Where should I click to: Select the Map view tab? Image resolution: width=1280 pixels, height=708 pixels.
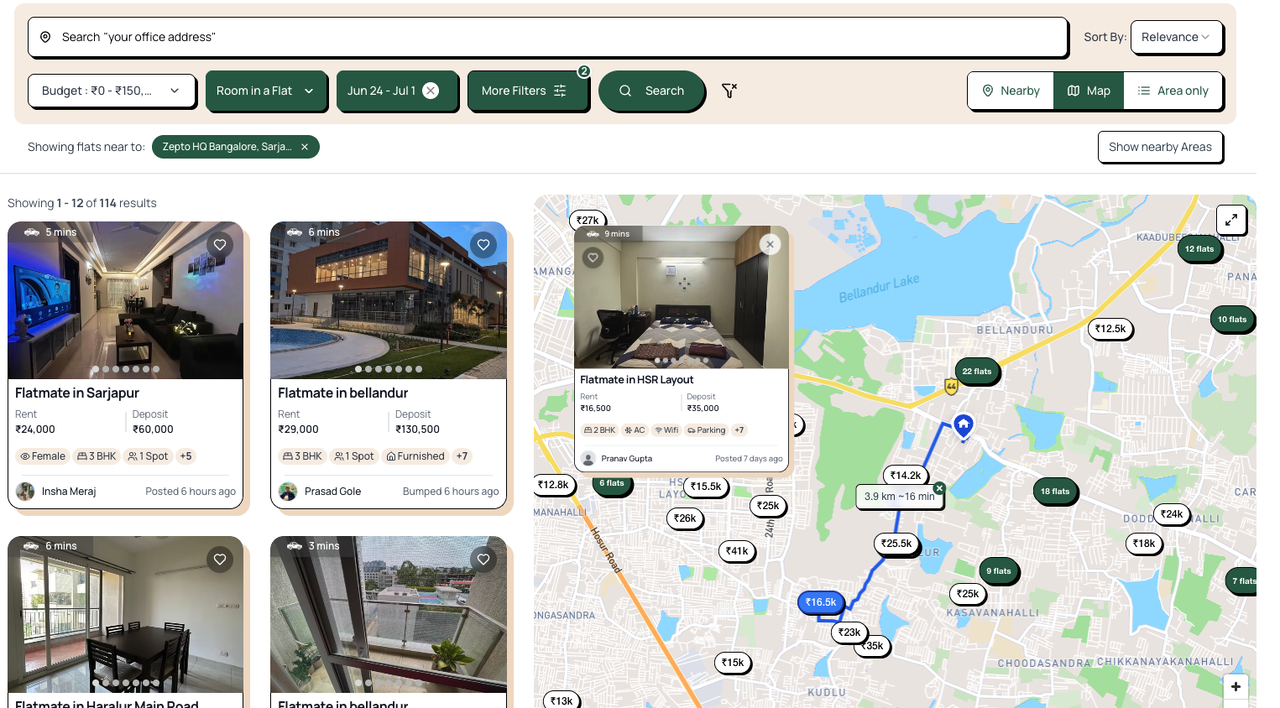tap(1088, 91)
